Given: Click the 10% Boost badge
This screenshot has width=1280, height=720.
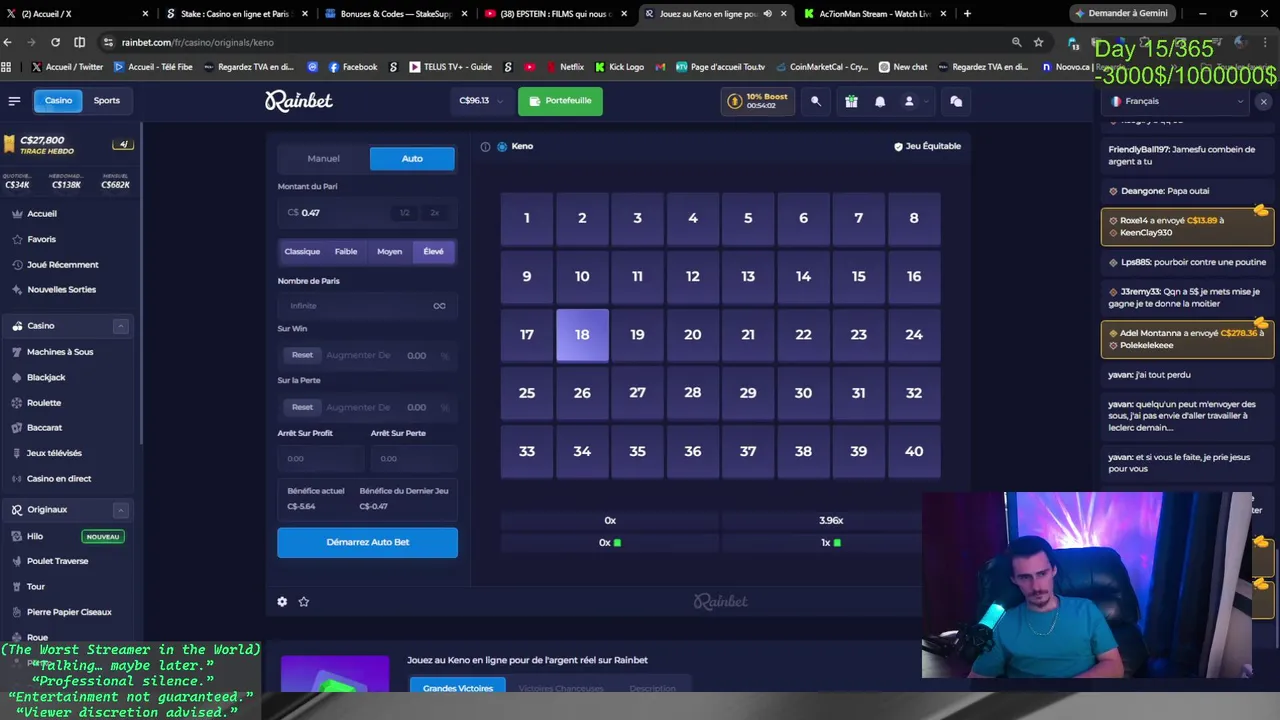Looking at the screenshot, I should click(759, 101).
